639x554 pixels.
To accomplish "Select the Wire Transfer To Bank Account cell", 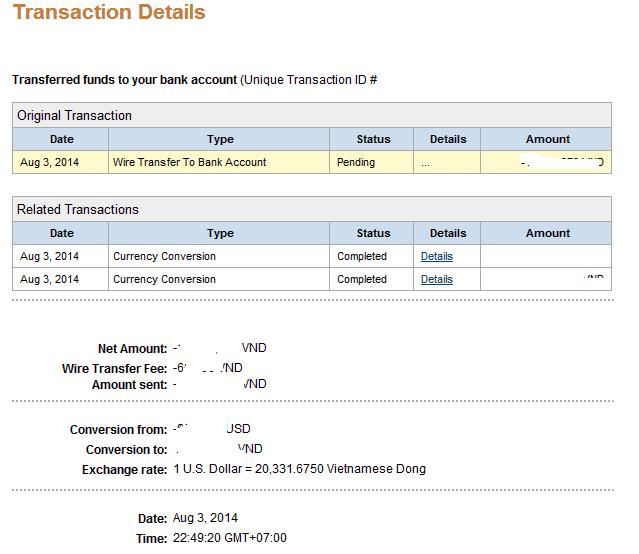I will pyautogui.click(x=189, y=162).
